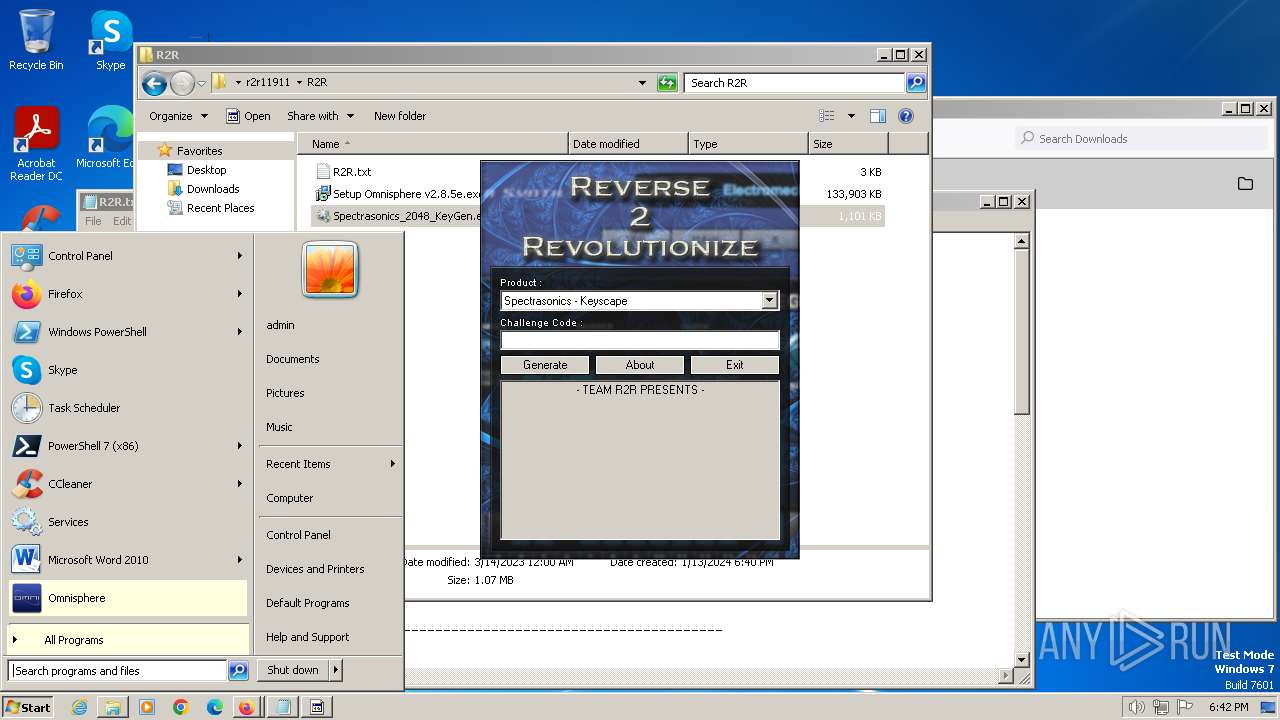This screenshot has width=1280, height=720.
Task: Open Google Chrome taskbar icon
Action: click(181, 707)
